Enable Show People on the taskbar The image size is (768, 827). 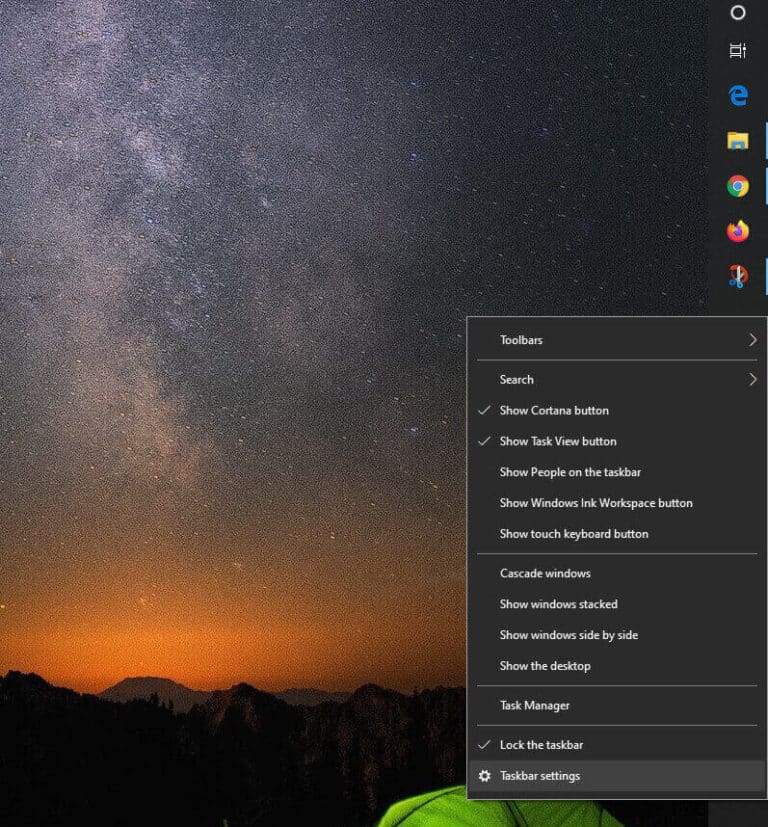(617, 472)
